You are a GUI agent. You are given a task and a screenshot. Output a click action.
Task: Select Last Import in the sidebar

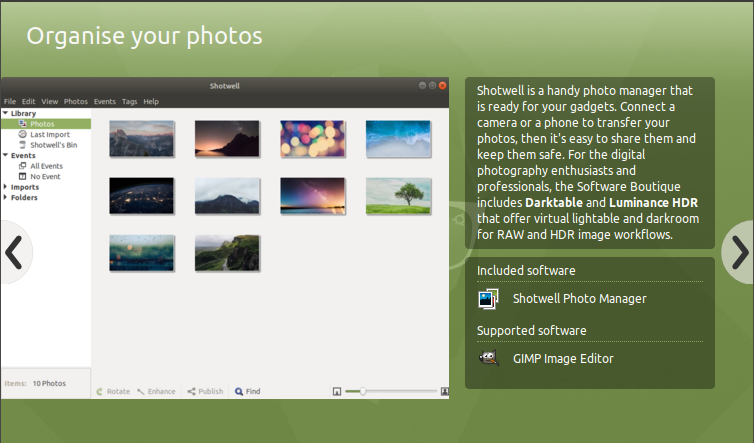(x=49, y=134)
